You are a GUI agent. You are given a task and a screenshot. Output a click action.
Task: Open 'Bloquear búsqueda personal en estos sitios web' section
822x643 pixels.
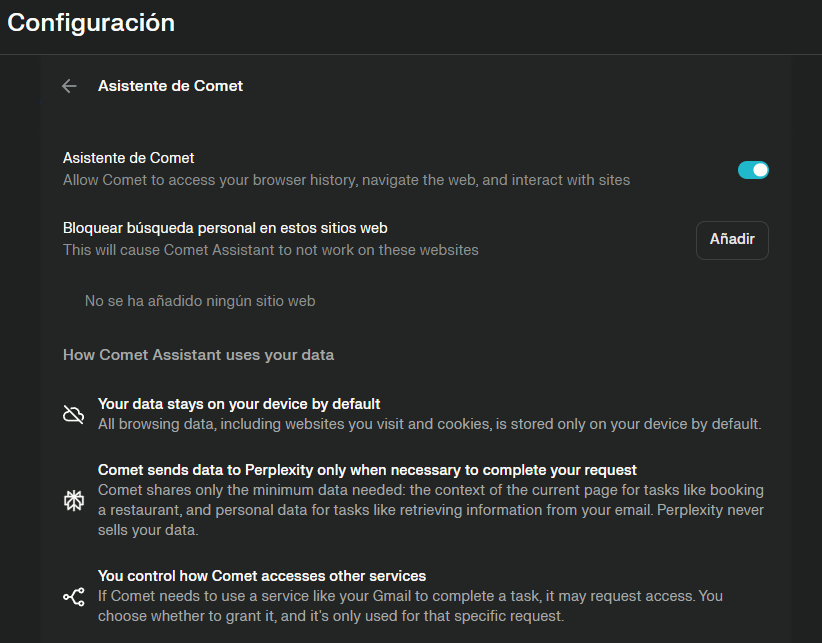[x=225, y=227]
